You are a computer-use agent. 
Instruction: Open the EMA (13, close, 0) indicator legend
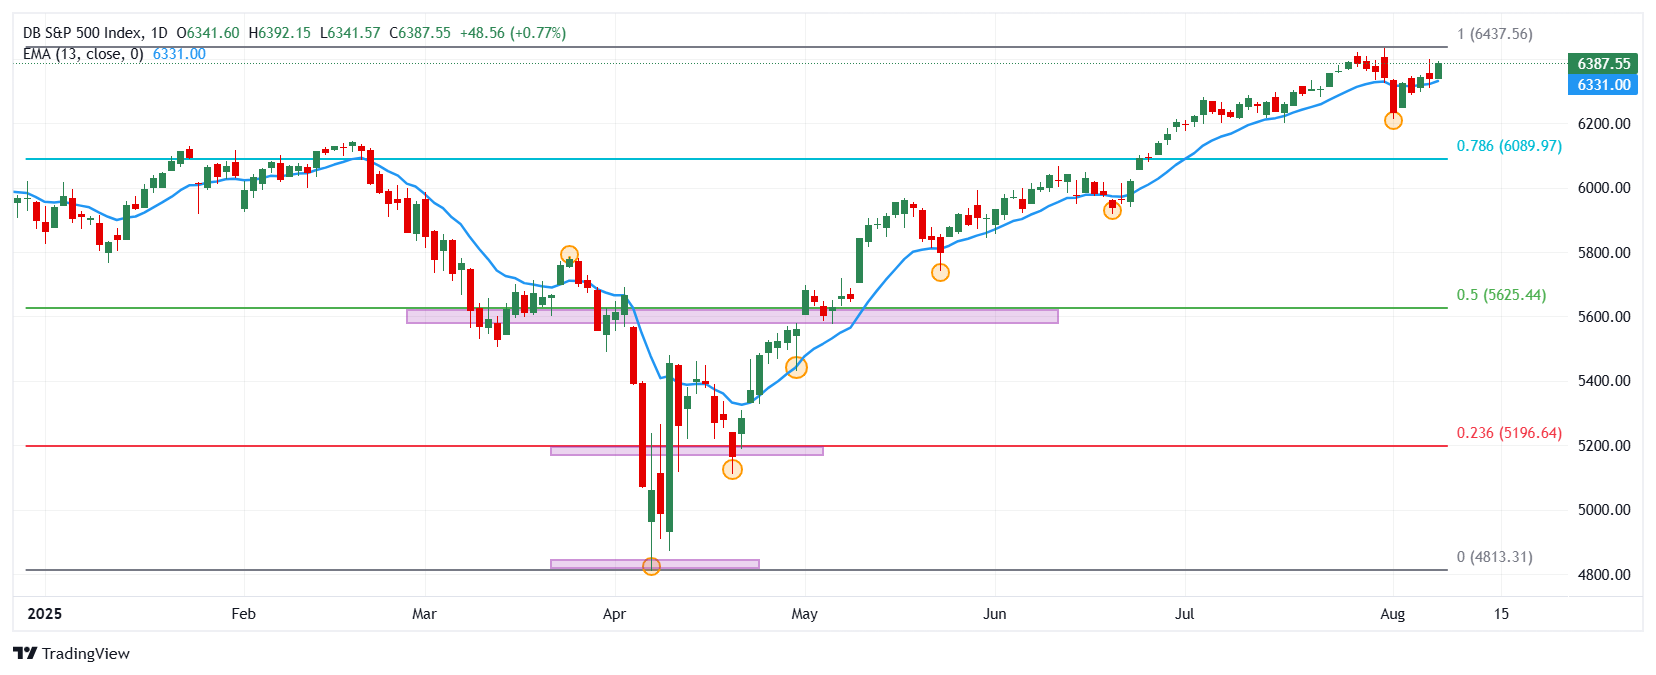(83, 54)
